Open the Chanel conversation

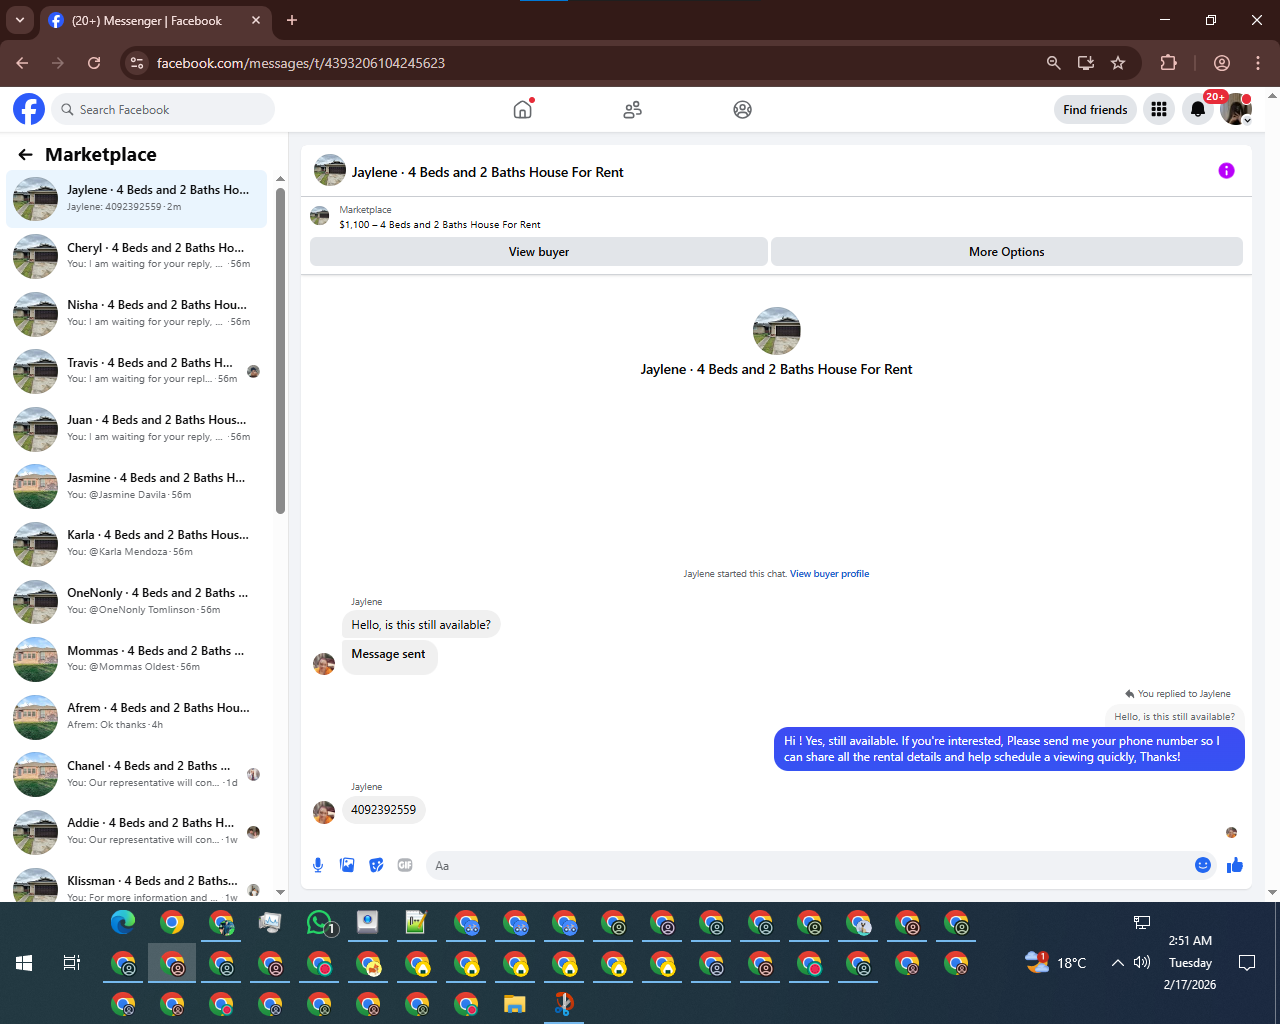pos(136,775)
